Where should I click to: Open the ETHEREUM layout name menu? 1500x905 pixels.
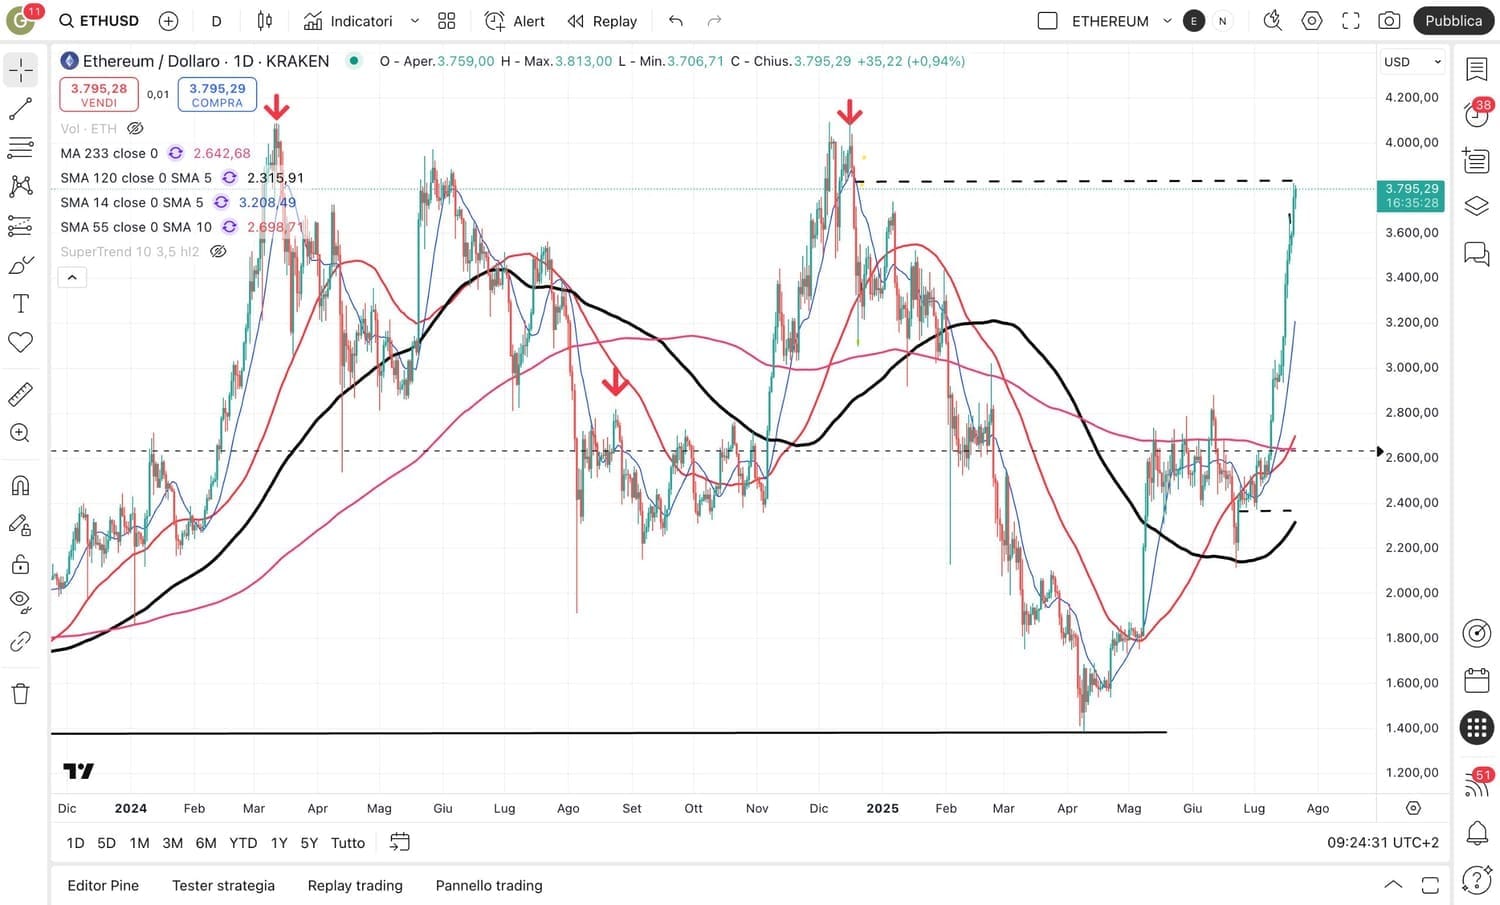[x=1120, y=21]
